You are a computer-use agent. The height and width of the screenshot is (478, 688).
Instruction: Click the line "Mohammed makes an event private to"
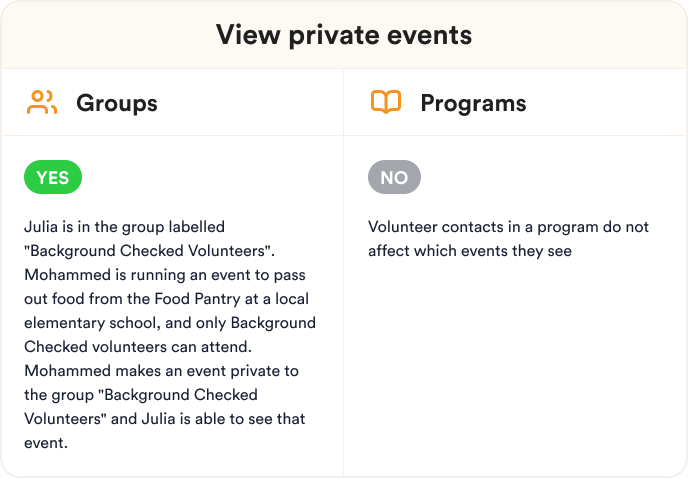tap(161, 371)
